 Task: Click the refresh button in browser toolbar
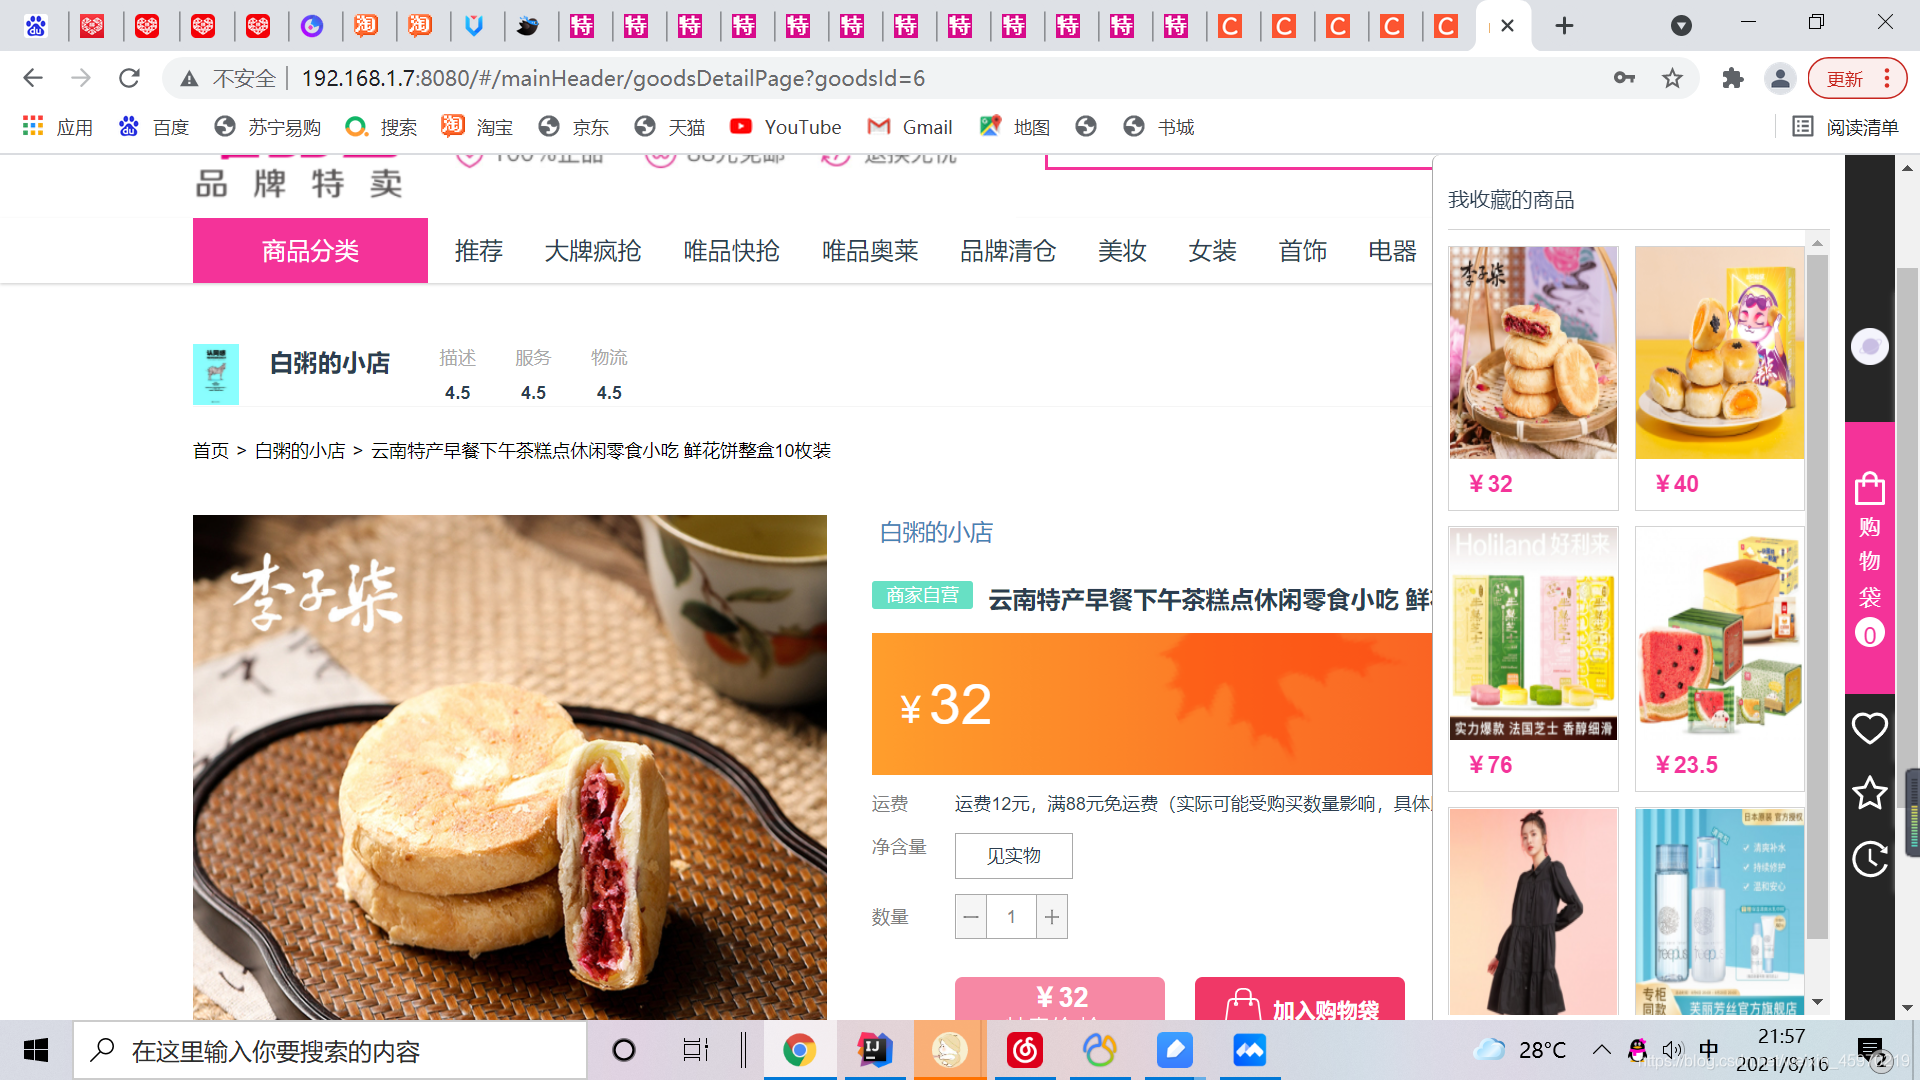coord(129,77)
